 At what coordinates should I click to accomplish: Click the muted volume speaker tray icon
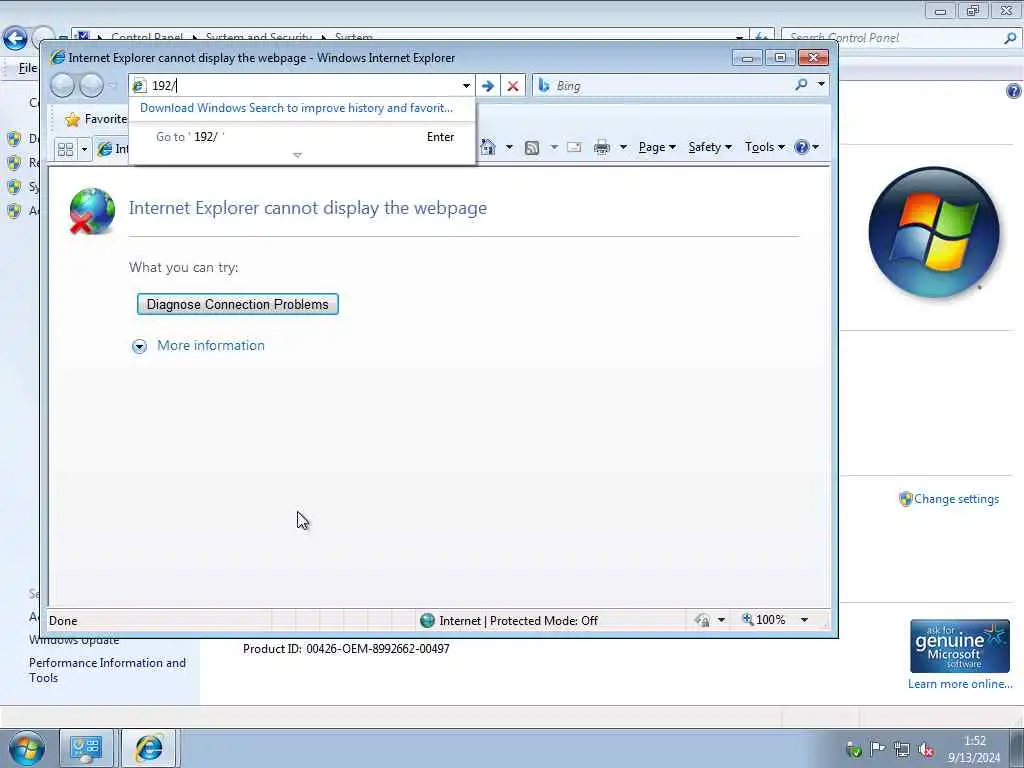(x=926, y=750)
